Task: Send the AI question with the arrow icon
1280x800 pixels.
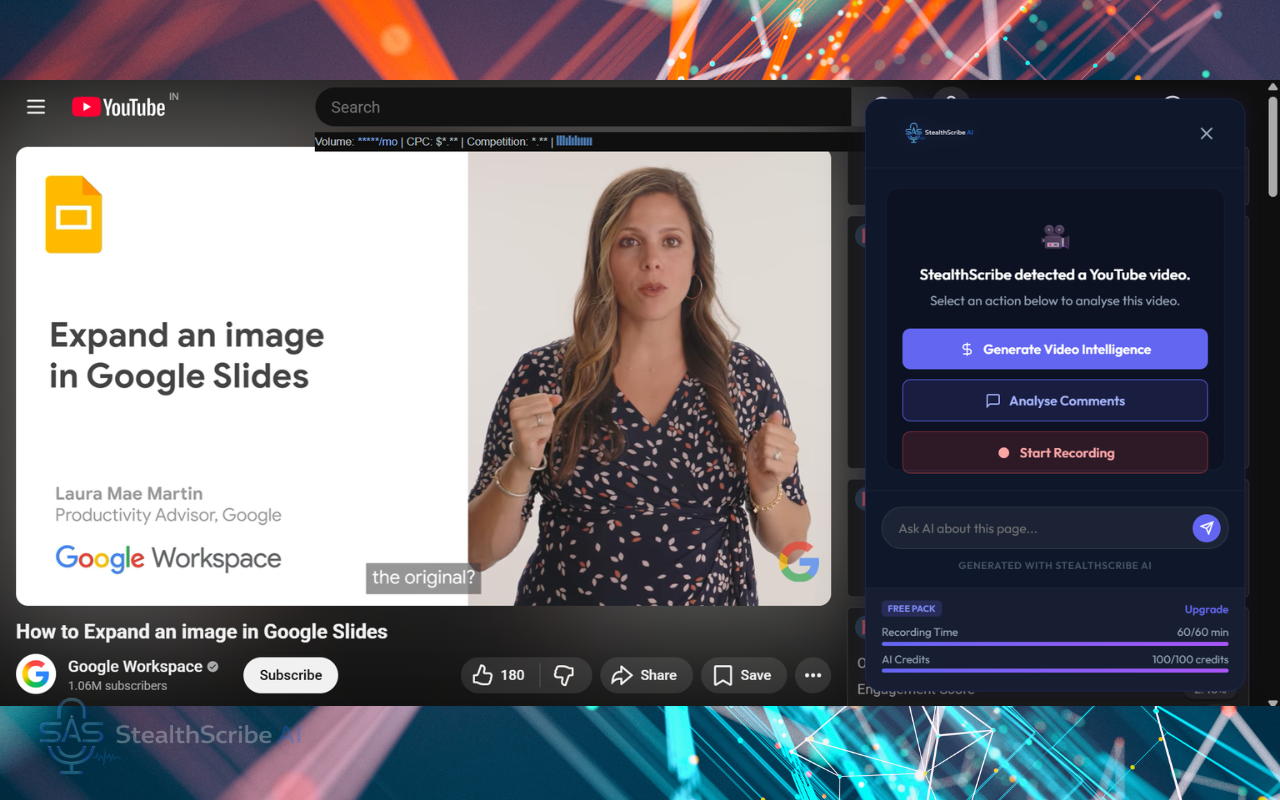Action: click(1206, 528)
